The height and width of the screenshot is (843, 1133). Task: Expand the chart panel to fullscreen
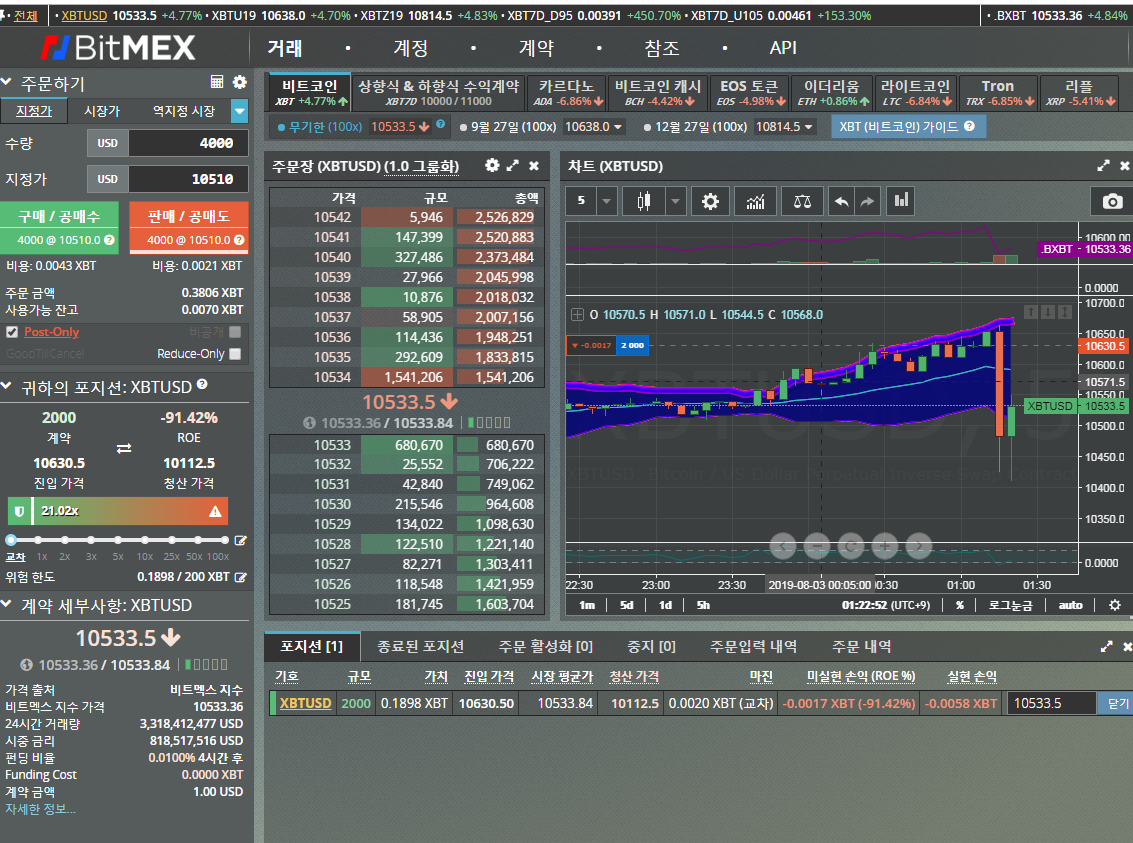[x=1103, y=165]
